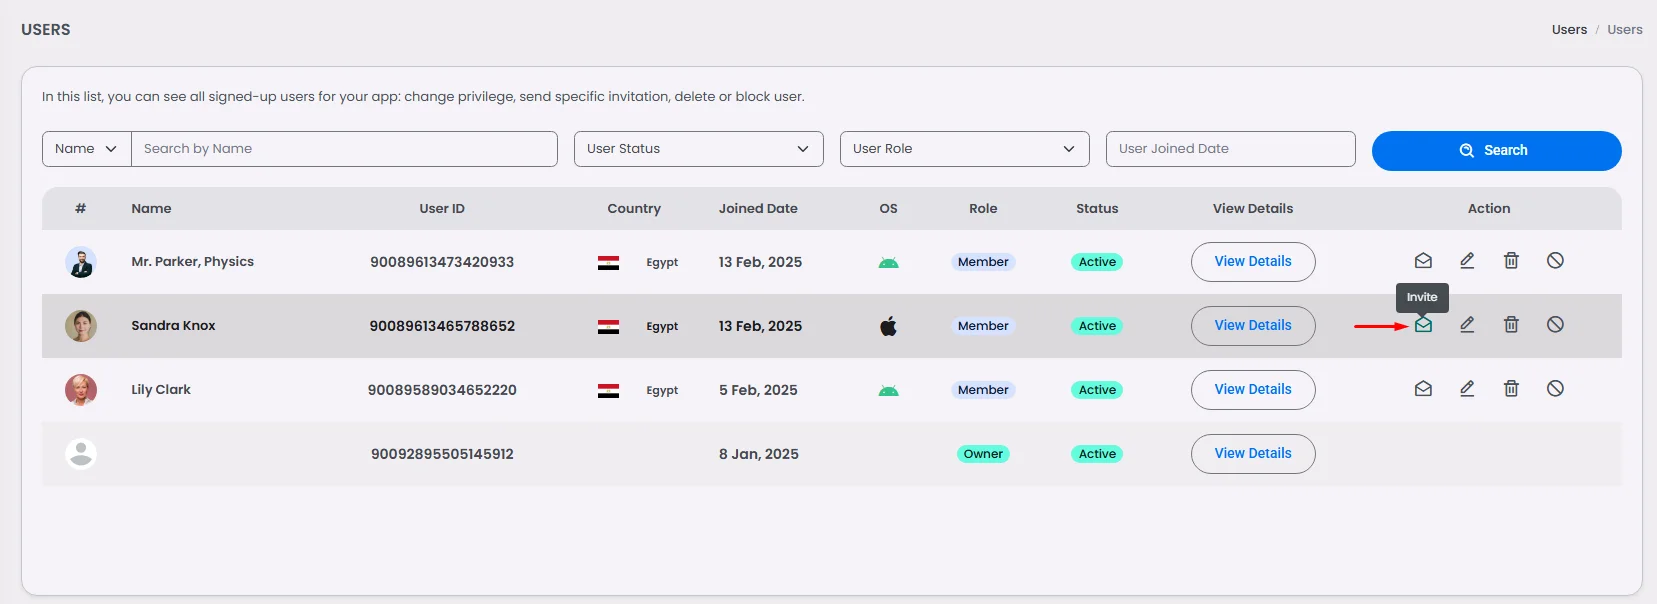Edit user Lily Clark with pencil icon
This screenshot has height=604, width=1657.
point(1467,389)
